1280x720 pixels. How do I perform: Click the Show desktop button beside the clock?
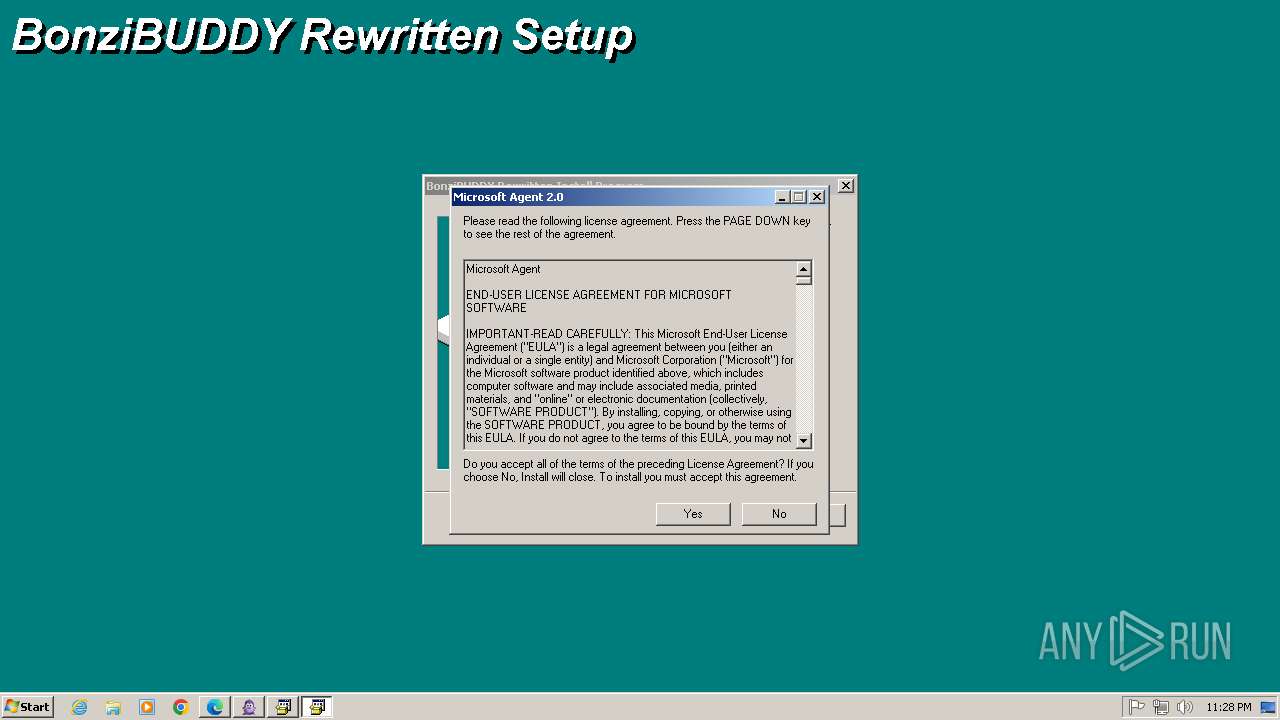click(x=1269, y=707)
